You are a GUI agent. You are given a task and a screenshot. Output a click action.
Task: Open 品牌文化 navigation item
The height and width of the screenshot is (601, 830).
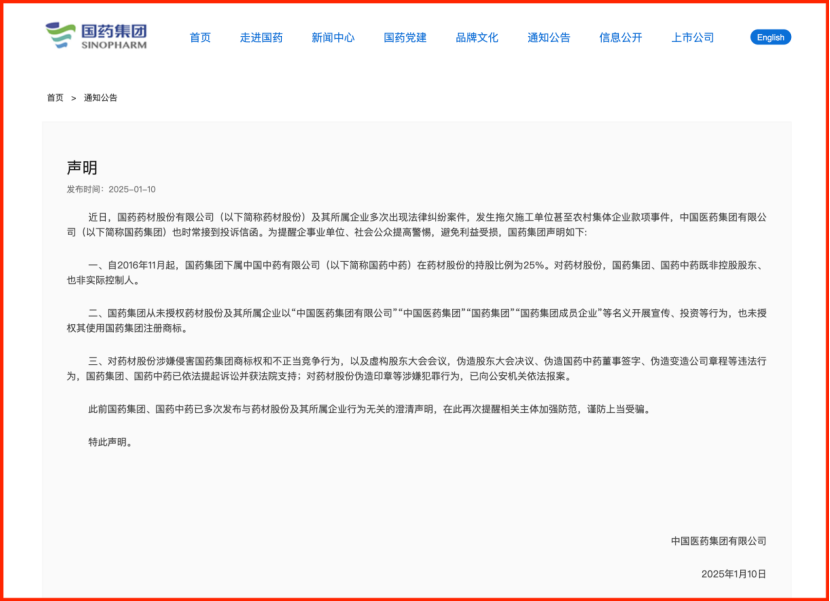(477, 38)
